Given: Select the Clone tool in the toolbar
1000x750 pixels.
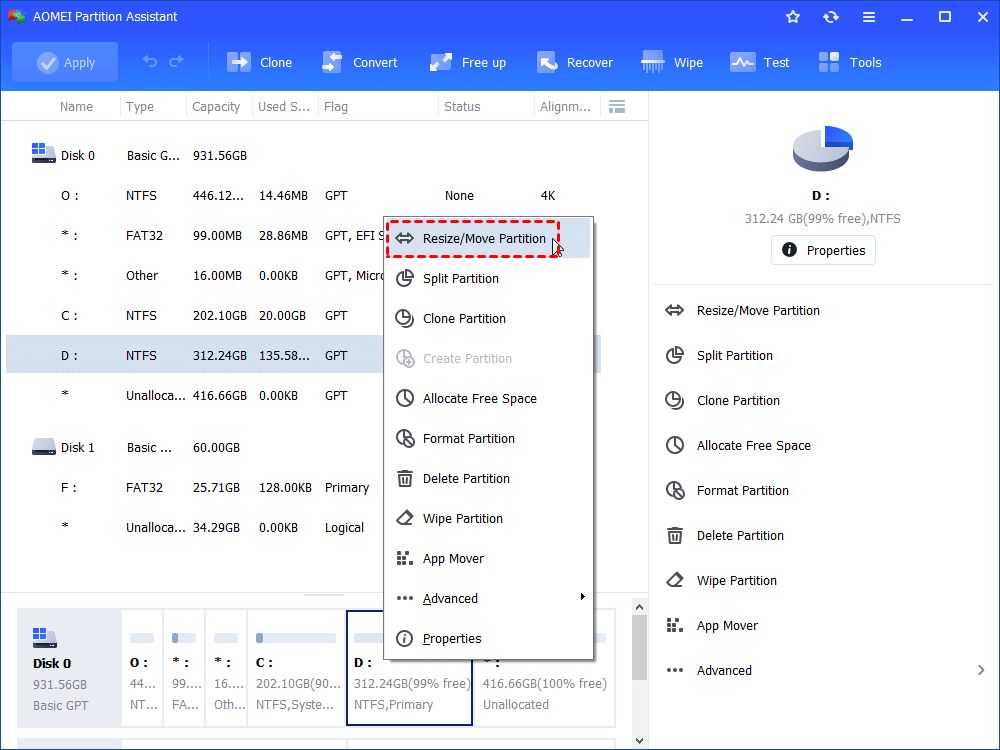Looking at the screenshot, I should (x=259, y=61).
